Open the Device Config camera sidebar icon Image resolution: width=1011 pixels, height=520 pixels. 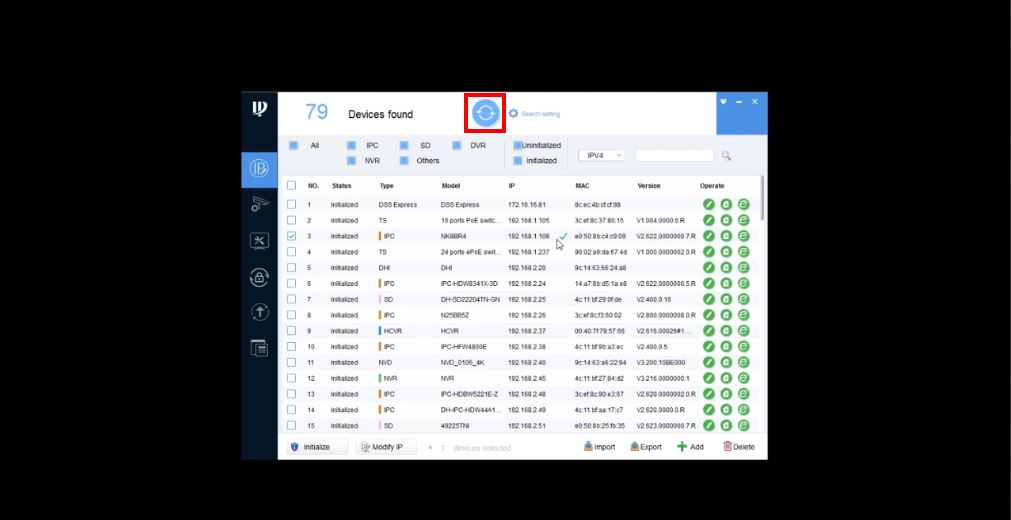259,205
